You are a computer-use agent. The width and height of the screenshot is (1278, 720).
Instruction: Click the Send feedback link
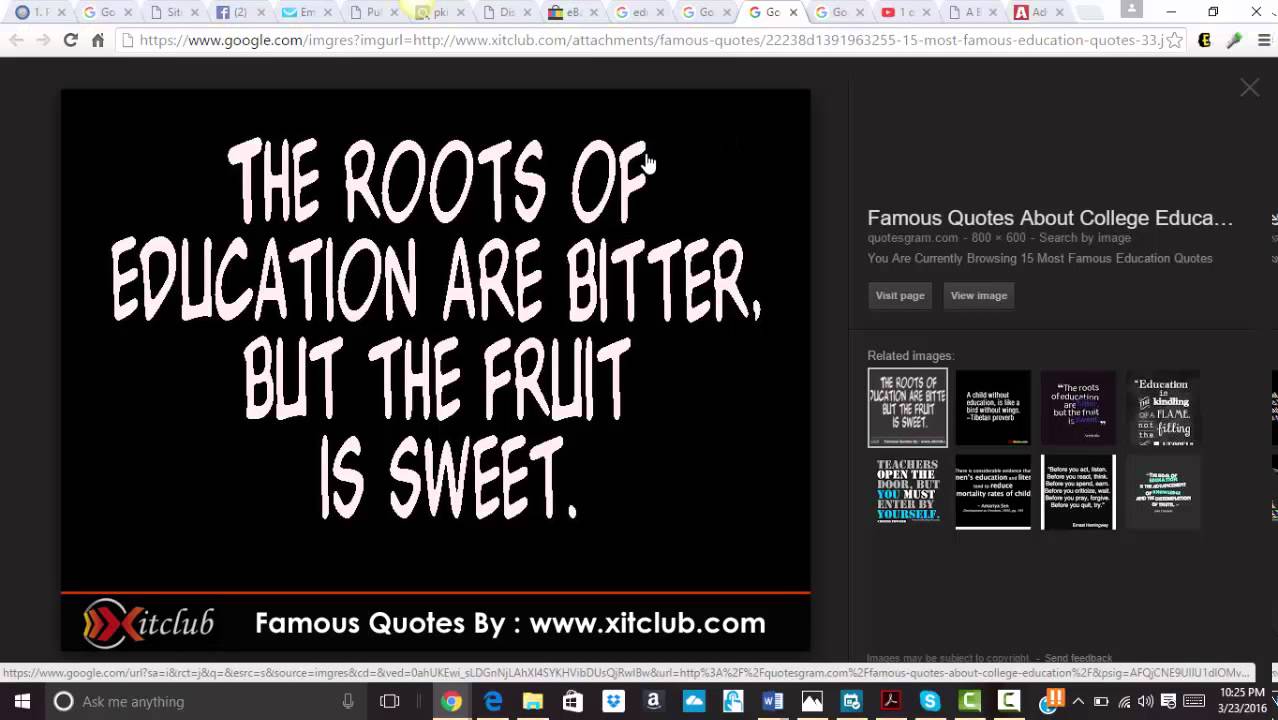click(1078, 658)
